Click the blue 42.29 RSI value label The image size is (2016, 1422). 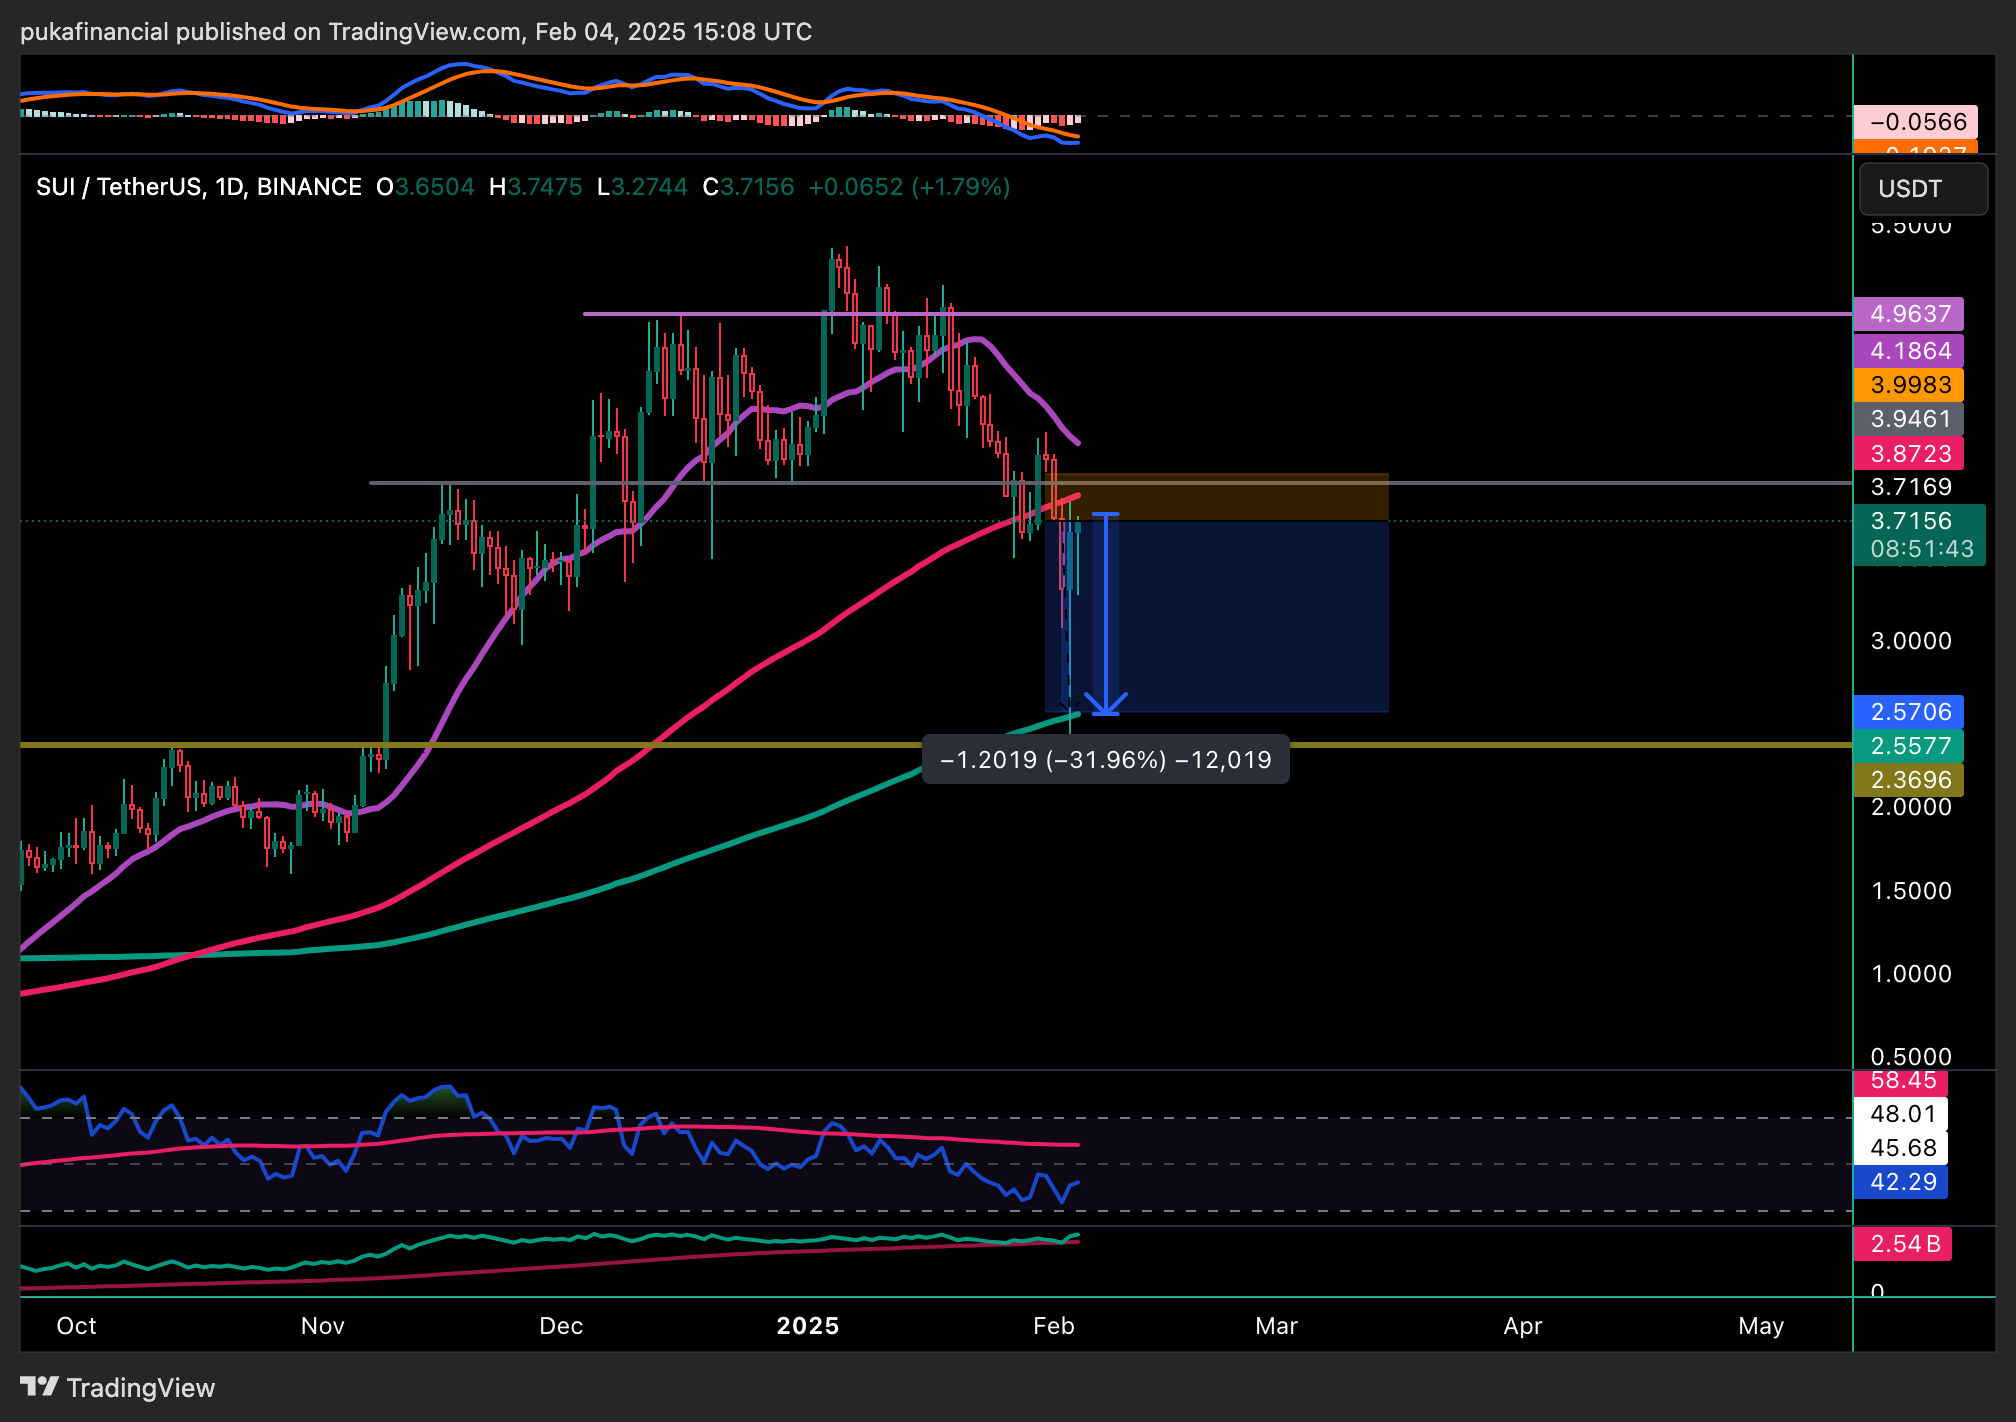click(1900, 1182)
